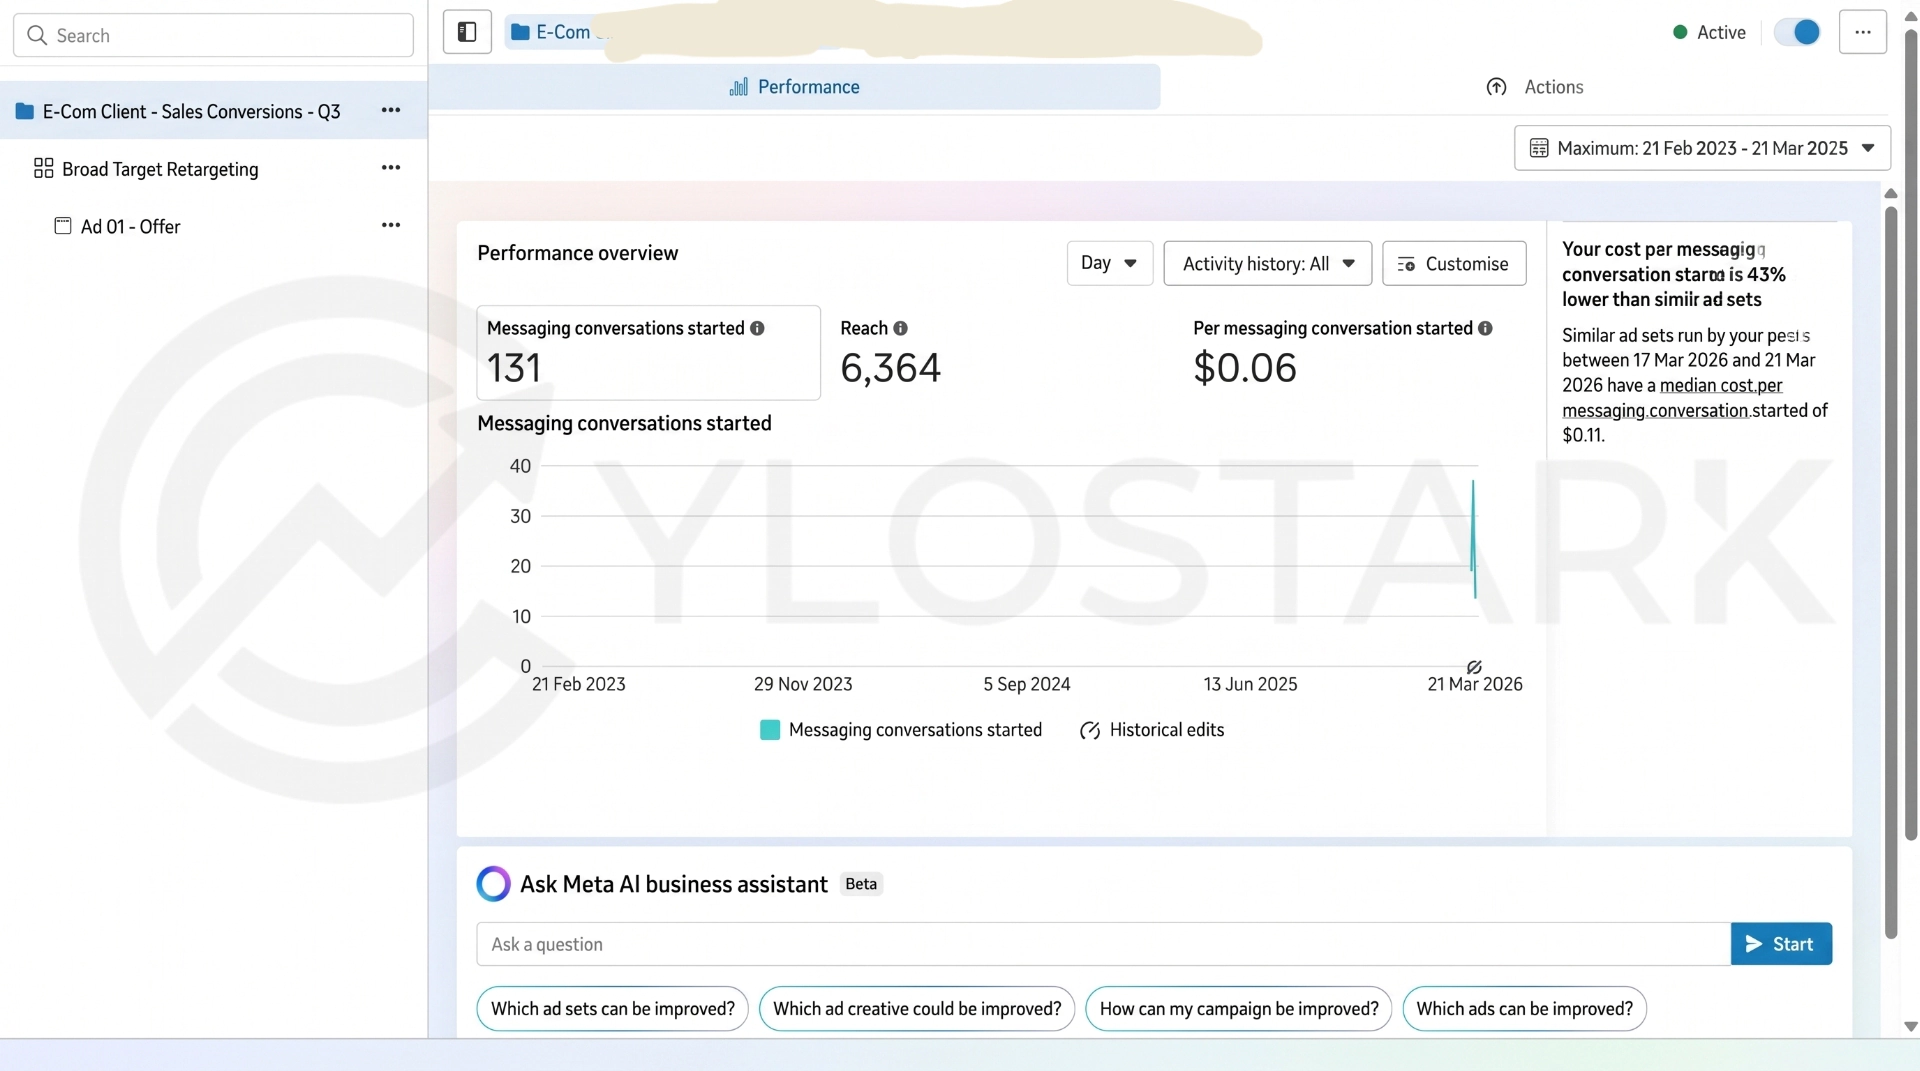Show info for Messaging conversations started

tap(757, 329)
